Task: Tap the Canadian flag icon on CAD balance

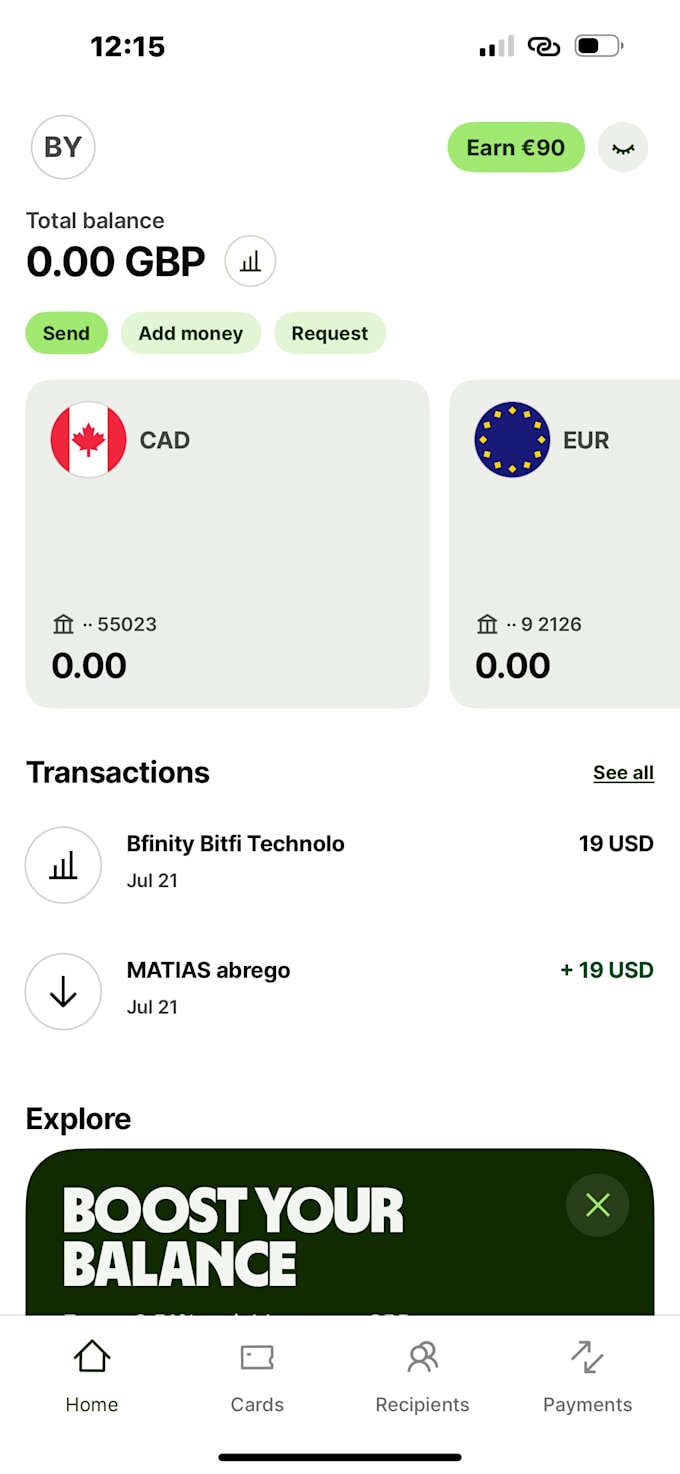Action: point(88,440)
